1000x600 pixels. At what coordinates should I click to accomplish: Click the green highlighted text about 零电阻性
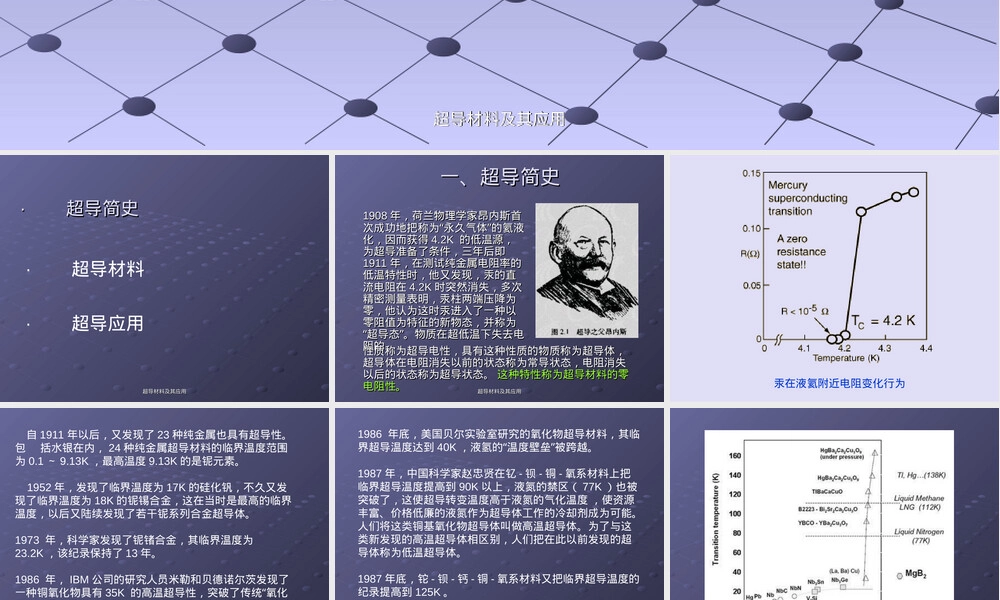click(x=496, y=380)
